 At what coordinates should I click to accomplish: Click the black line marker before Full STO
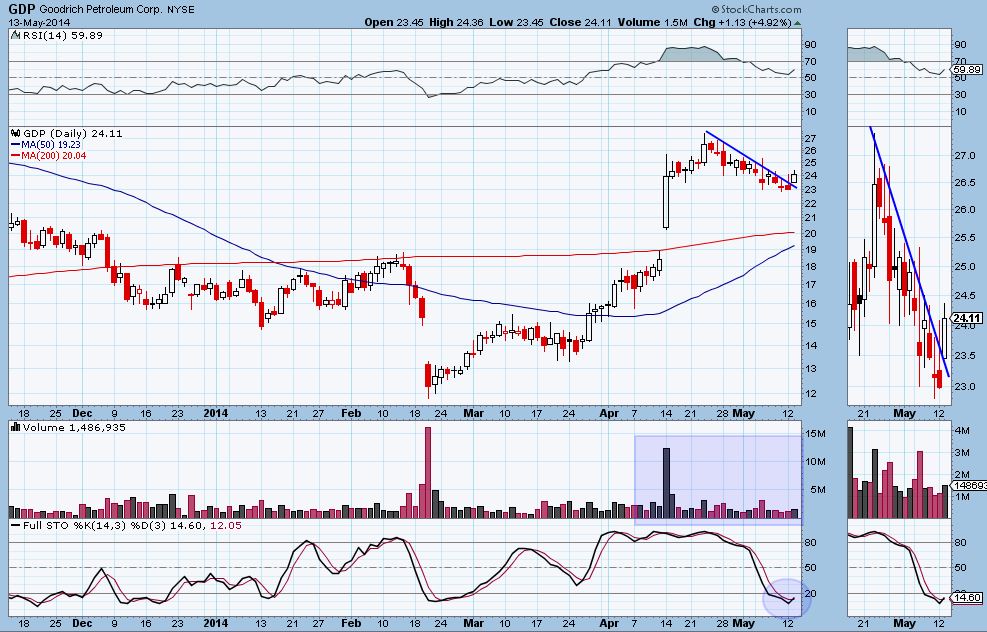pyautogui.click(x=16, y=525)
